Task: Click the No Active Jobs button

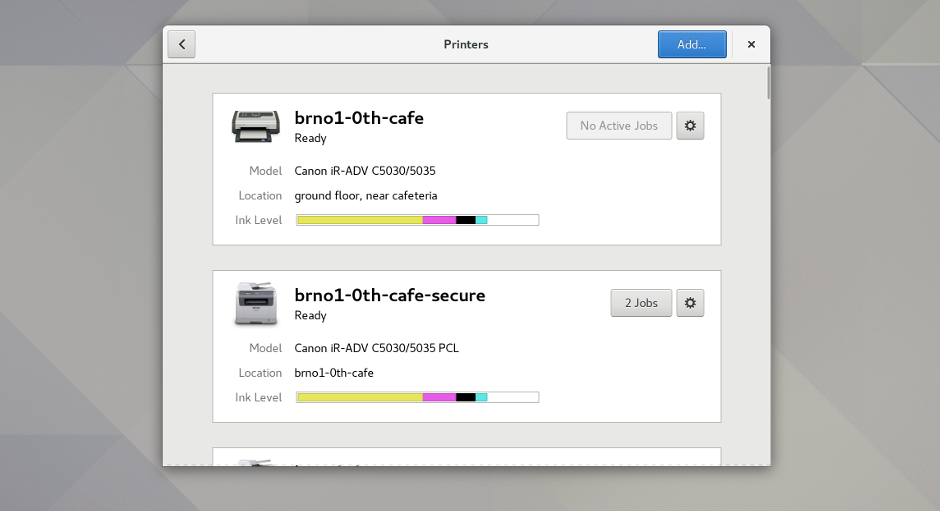Action: (x=618, y=126)
